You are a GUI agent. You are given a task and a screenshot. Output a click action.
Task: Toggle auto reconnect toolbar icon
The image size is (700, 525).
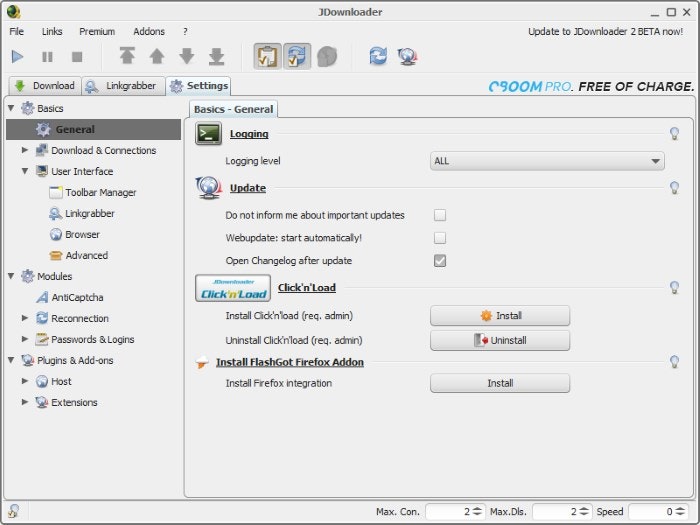tap(297, 56)
